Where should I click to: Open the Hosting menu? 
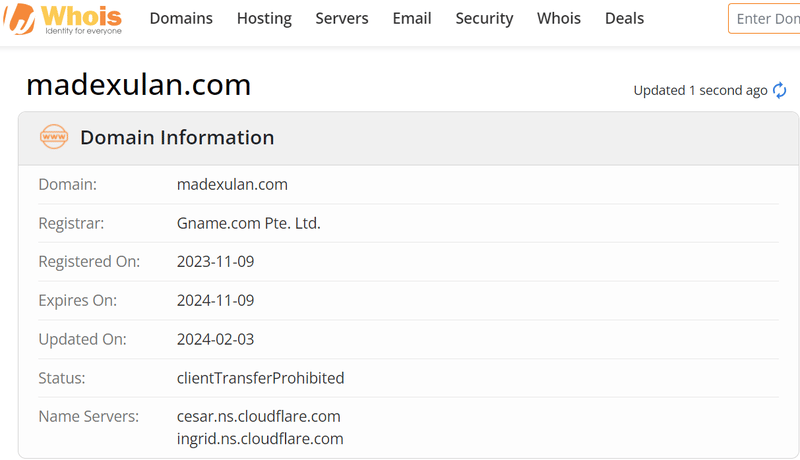pyautogui.click(x=264, y=18)
